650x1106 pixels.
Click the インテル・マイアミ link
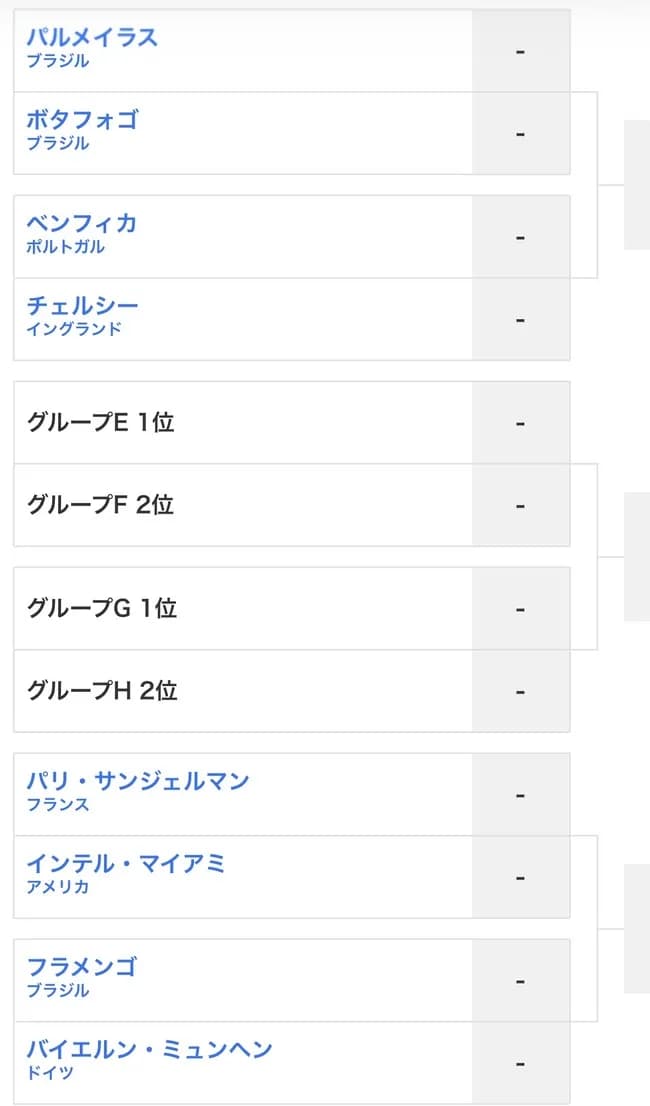[x=126, y=864]
